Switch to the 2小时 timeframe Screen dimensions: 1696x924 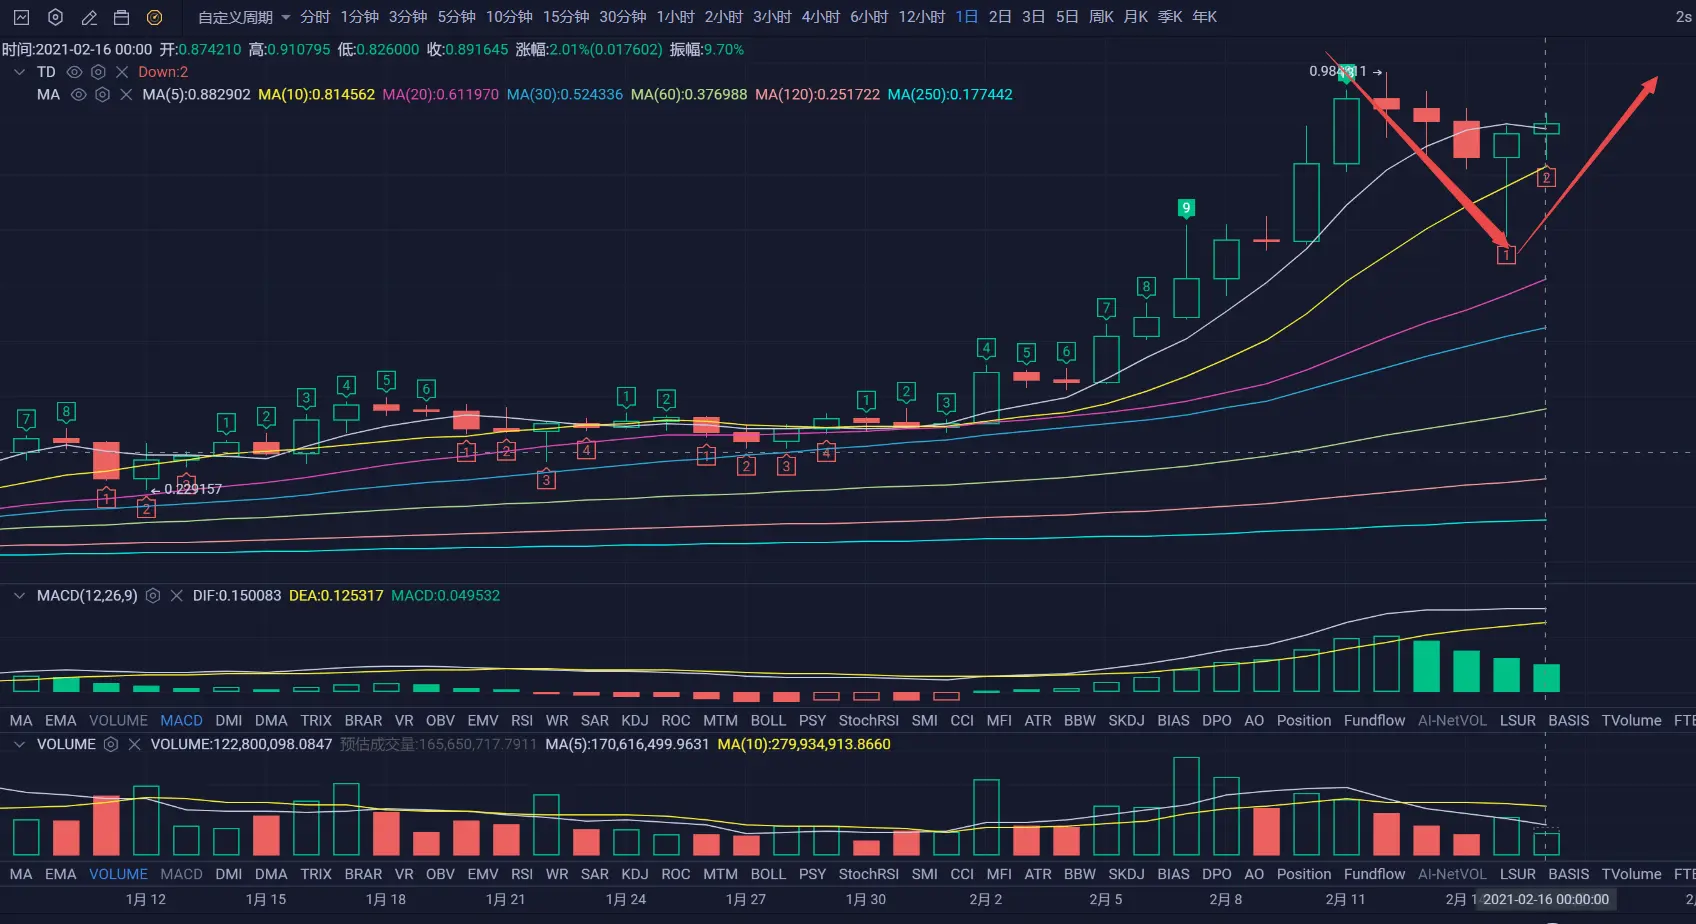pyautogui.click(x=723, y=17)
